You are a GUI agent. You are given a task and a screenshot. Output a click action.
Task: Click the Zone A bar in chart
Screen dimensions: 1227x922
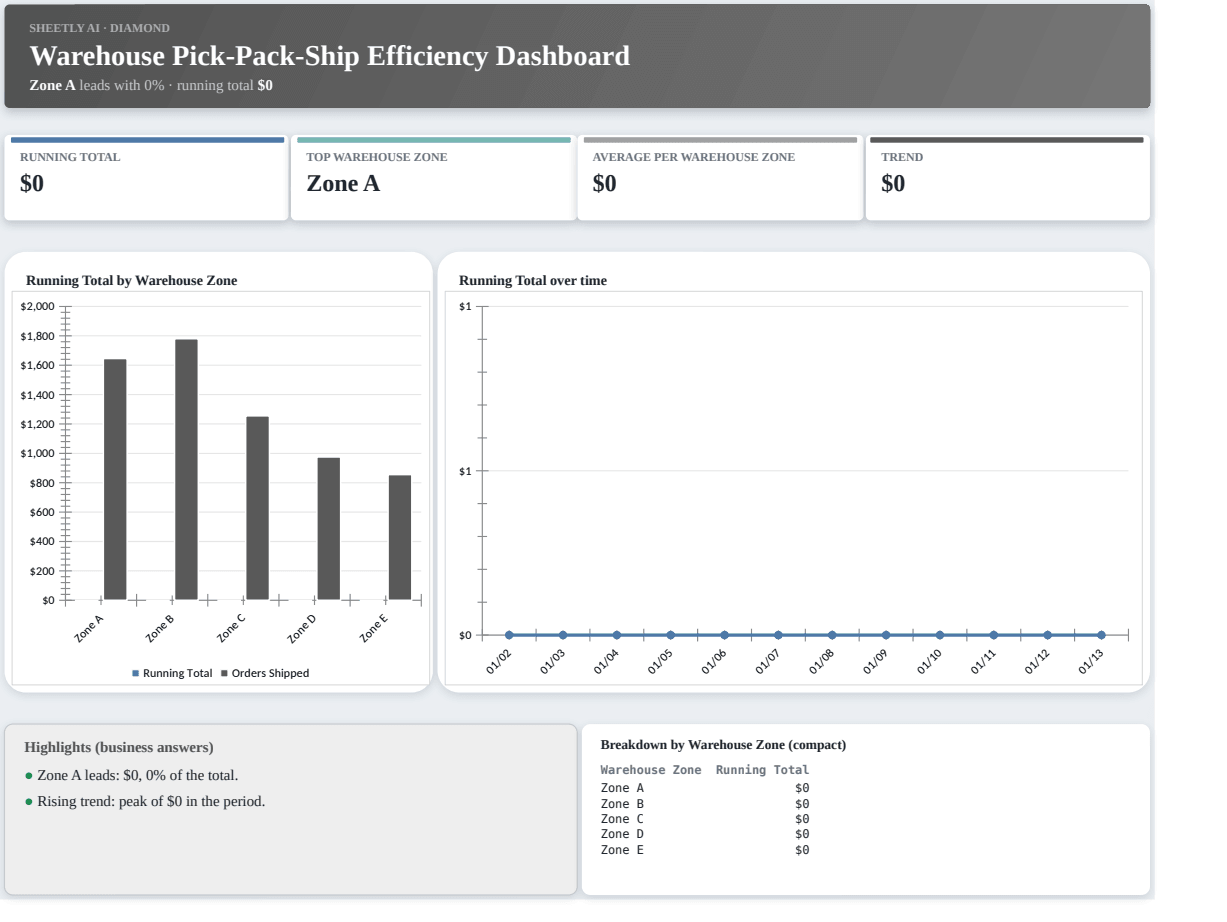point(115,479)
